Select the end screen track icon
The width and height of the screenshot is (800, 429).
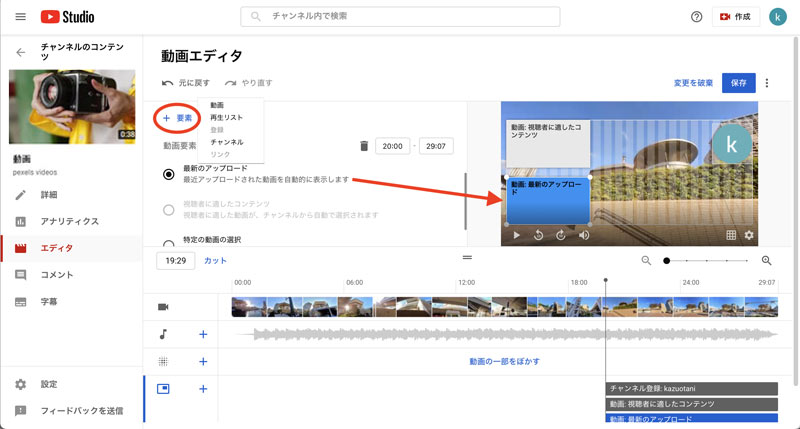[x=163, y=389]
